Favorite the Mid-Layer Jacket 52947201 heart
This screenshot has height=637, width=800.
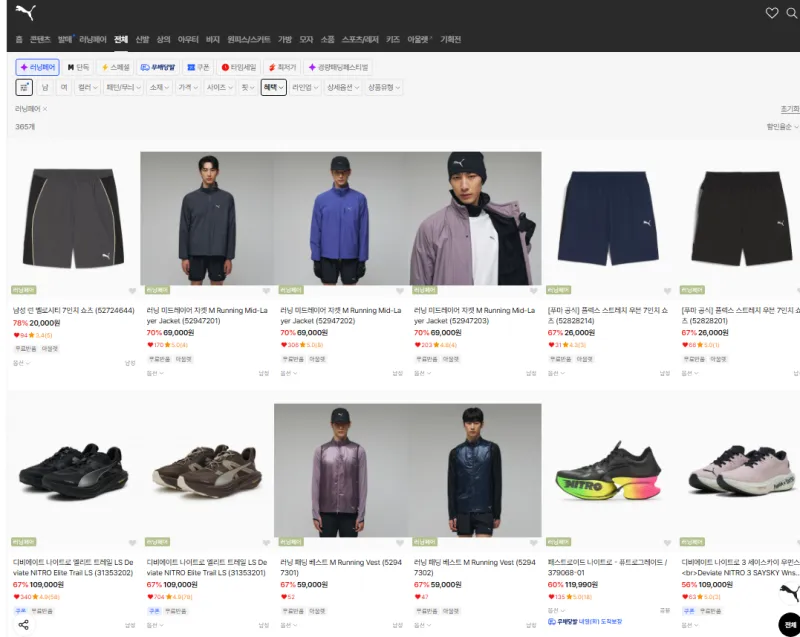click(x=266, y=291)
